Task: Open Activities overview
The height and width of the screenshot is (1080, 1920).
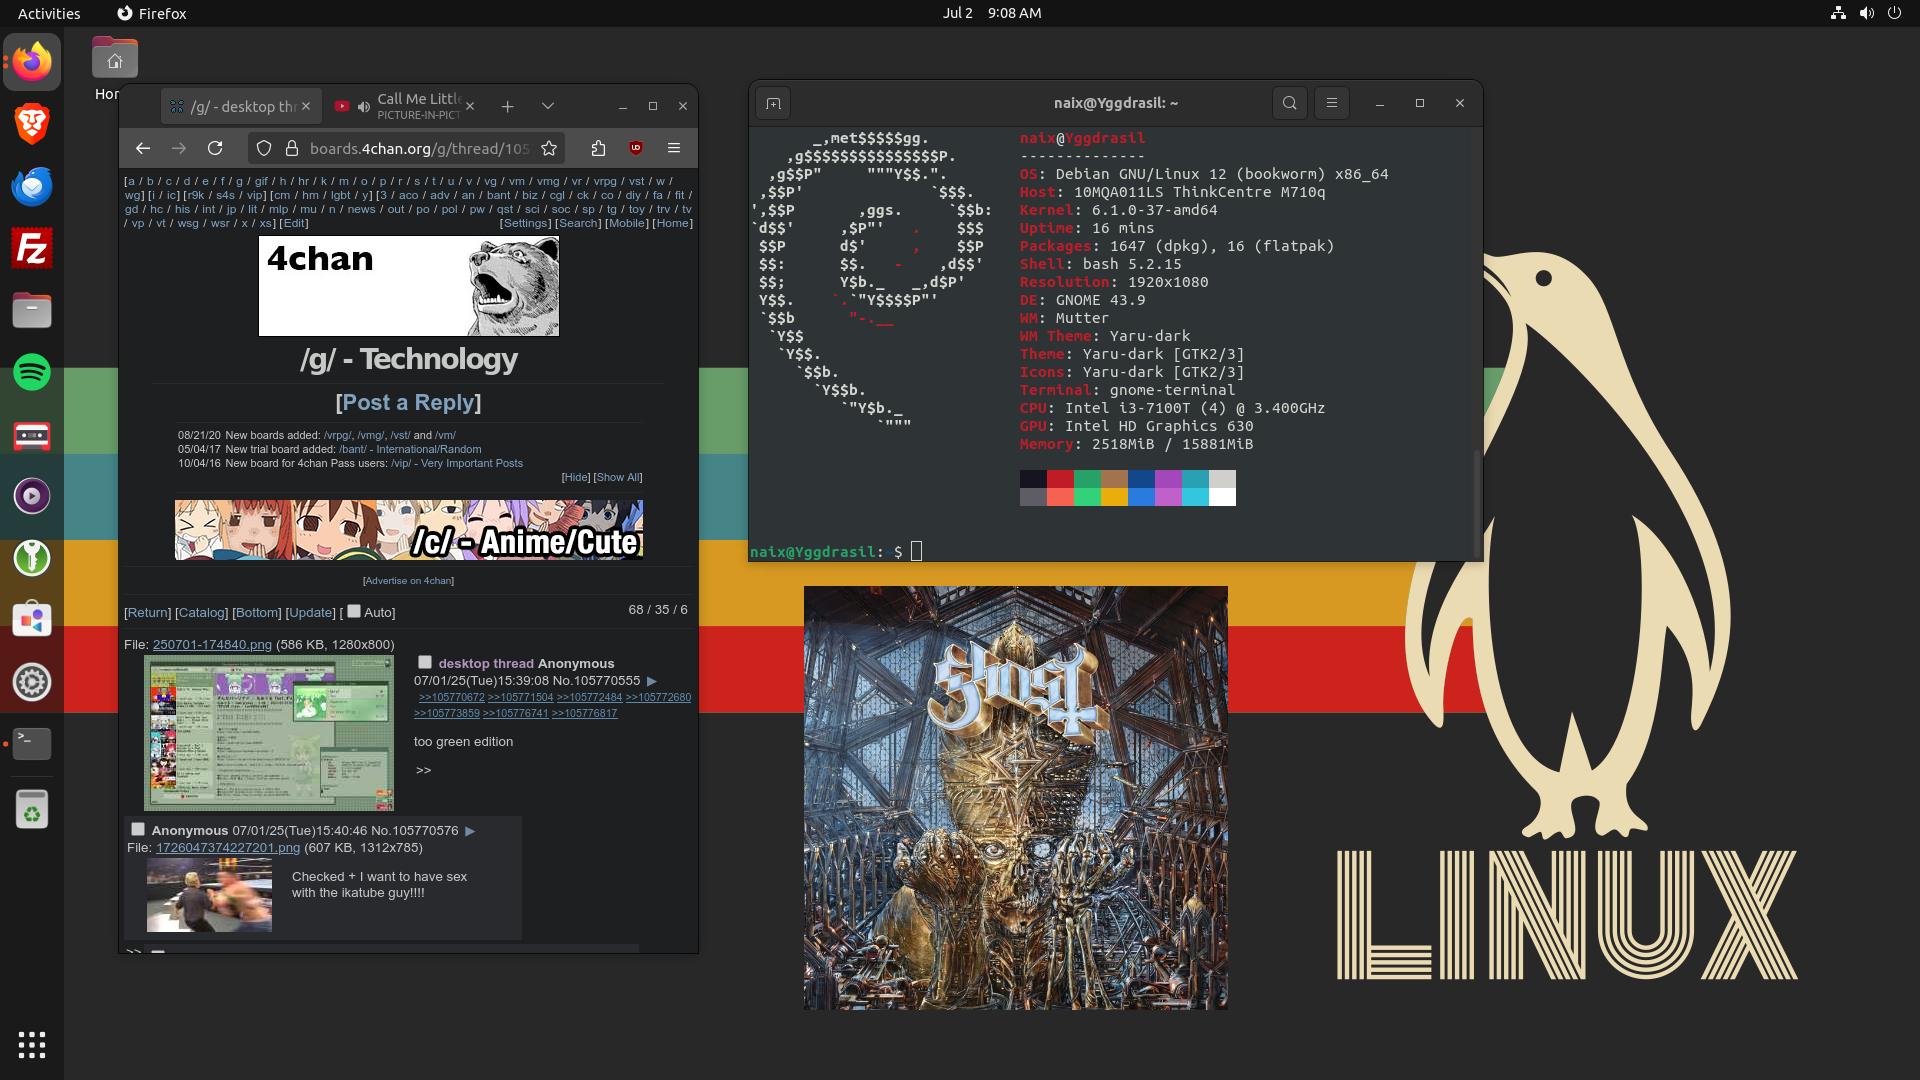Action: 49,13
